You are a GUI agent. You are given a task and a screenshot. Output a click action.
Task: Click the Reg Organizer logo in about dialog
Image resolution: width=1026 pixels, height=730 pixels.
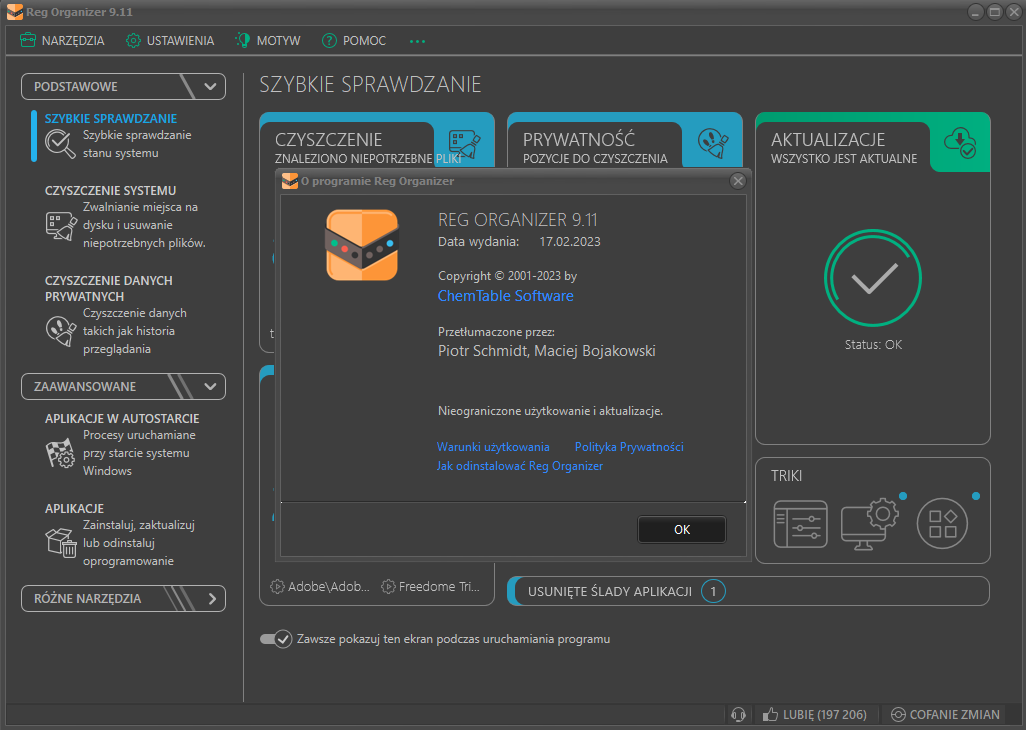pyautogui.click(x=362, y=245)
